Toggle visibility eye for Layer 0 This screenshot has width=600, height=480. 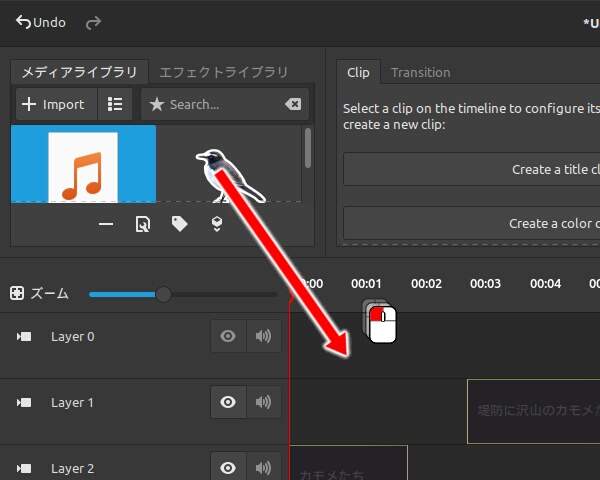pyautogui.click(x=228, y=337)
